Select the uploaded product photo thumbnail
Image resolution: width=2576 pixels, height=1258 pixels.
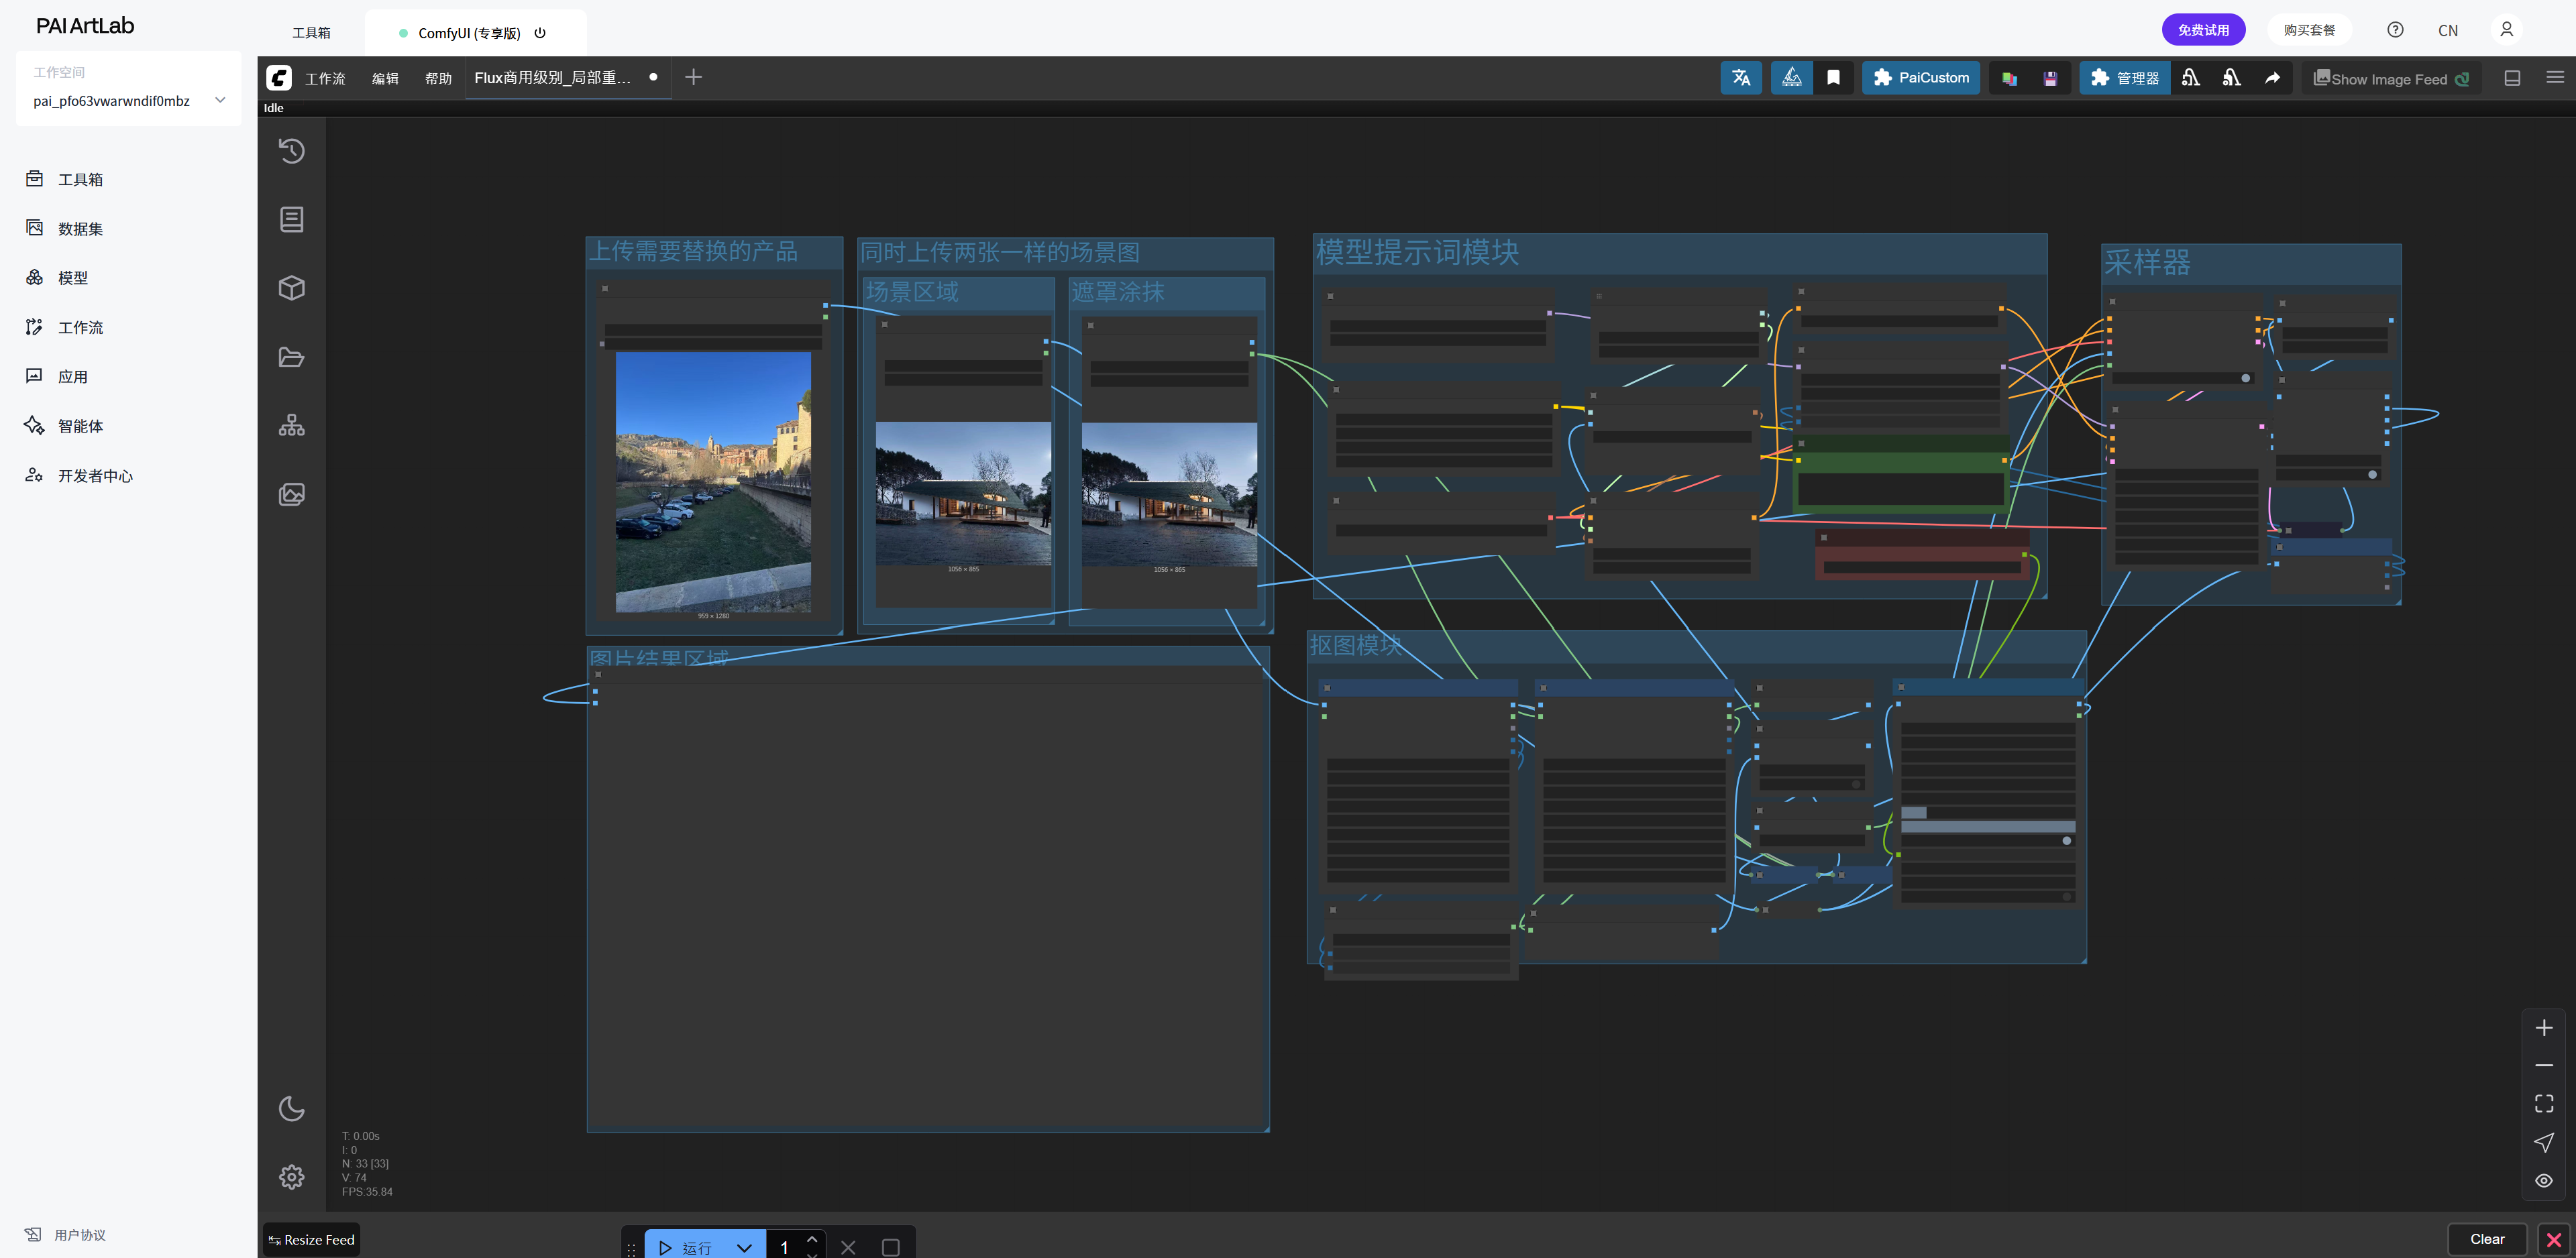pyautogui.click(x=713, y=481)
